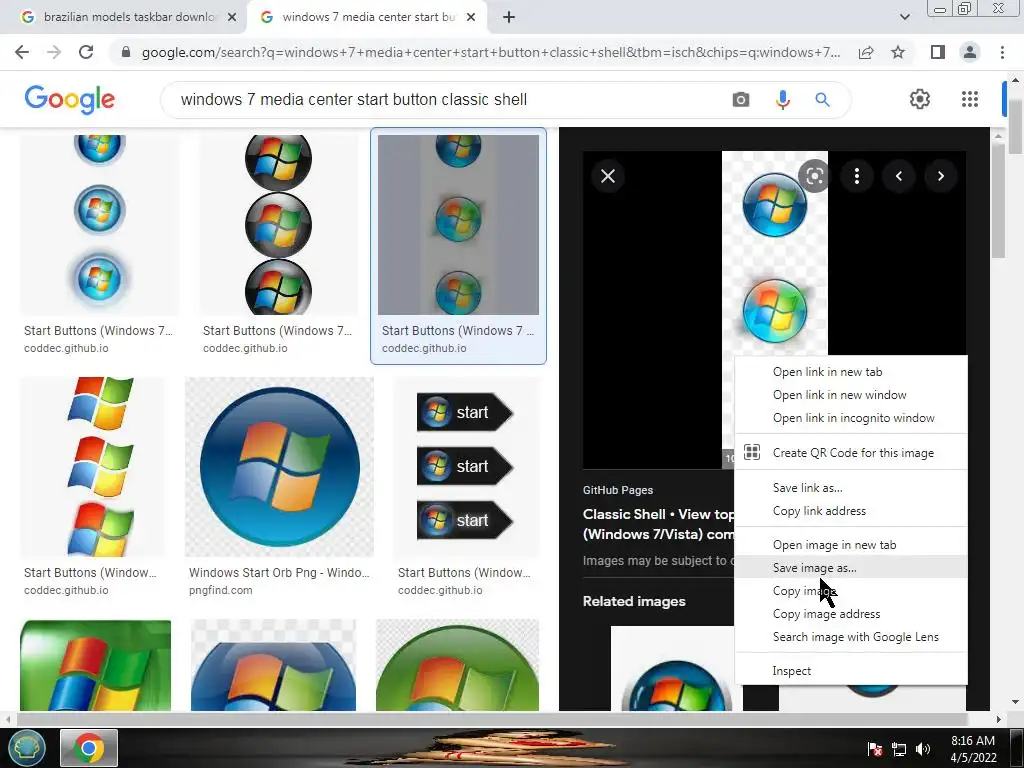
Task: Open the green Windows orb thumbnail
Action: (458, 665)
